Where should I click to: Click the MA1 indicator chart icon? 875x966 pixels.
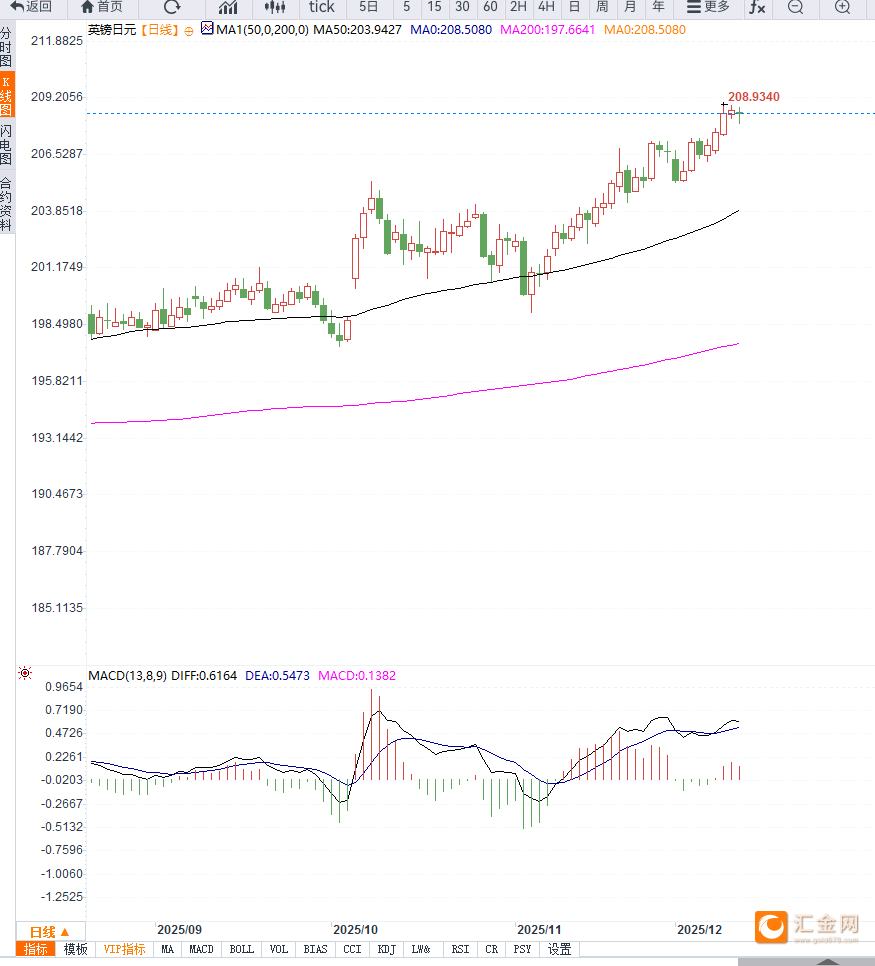point(207,29)
